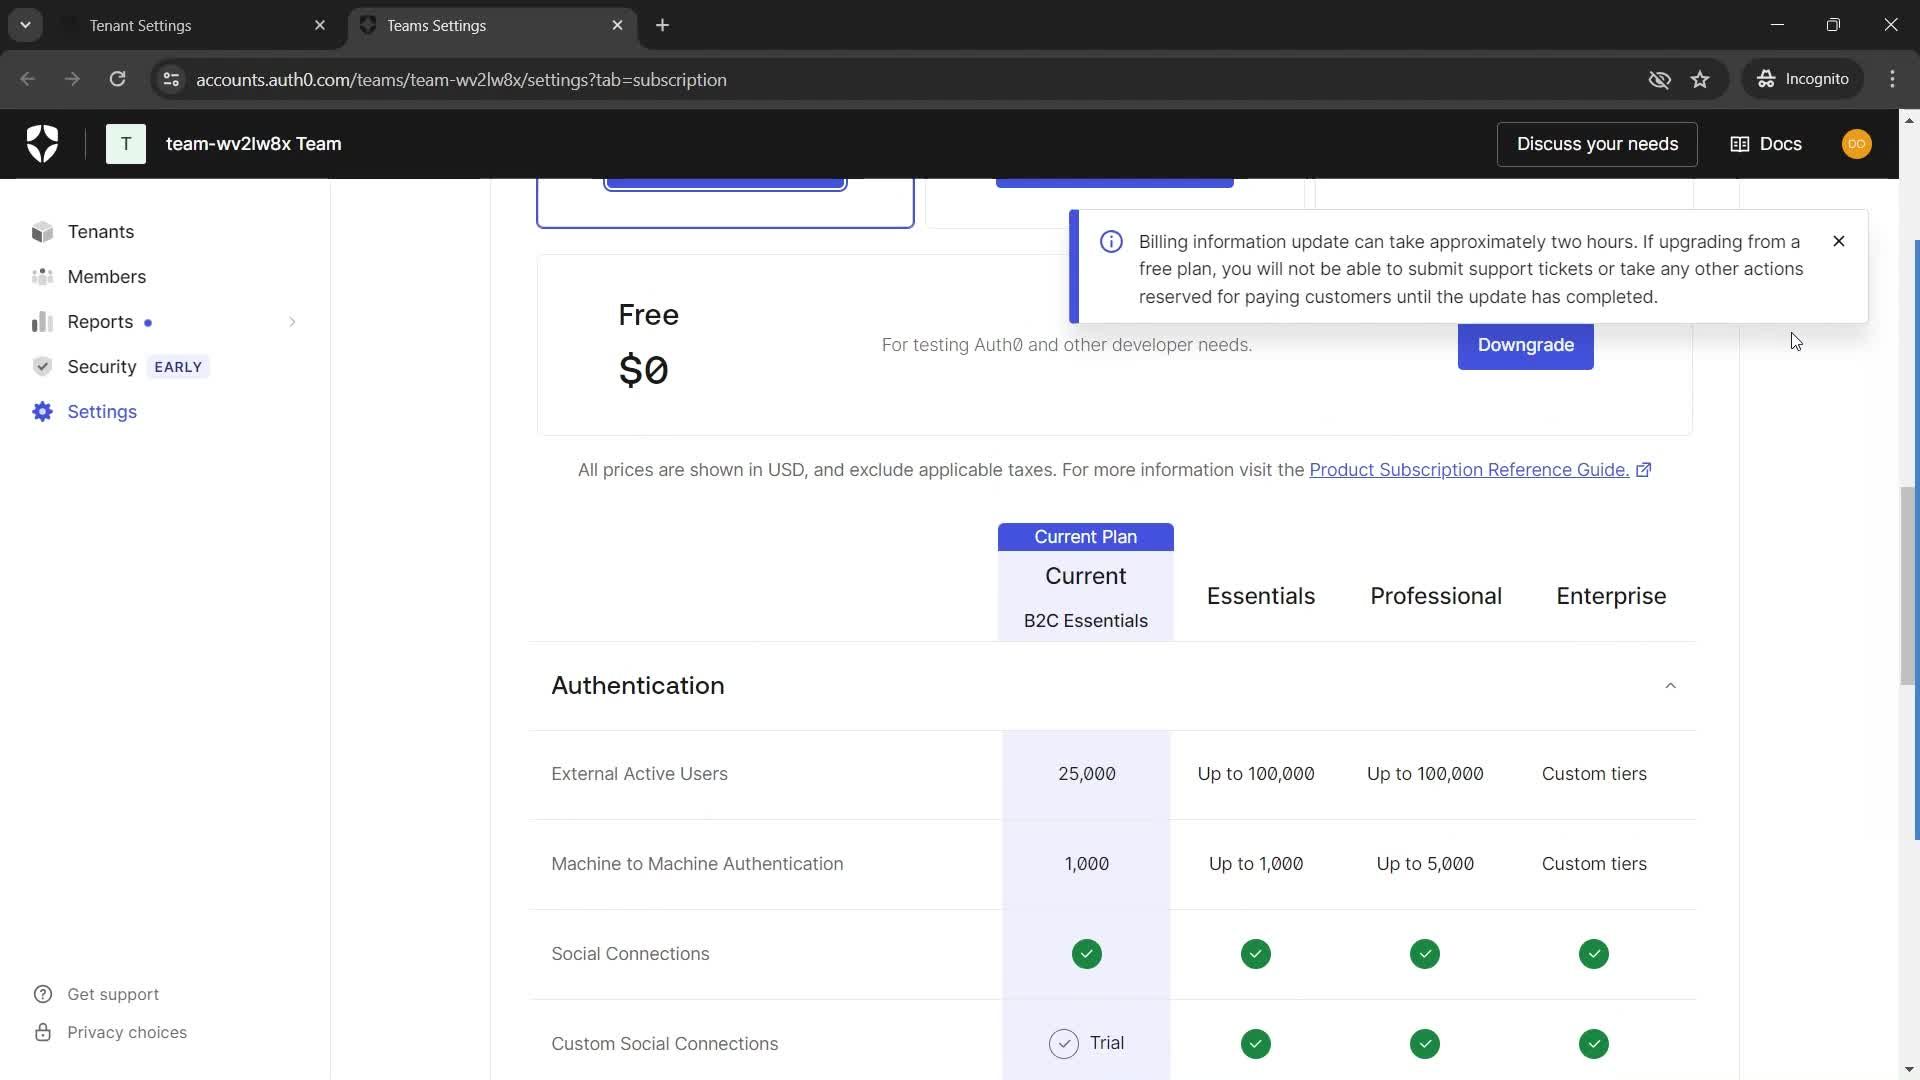Click the Members people icon
The width and height of the screenshot is (1920, 1080).
42,277
